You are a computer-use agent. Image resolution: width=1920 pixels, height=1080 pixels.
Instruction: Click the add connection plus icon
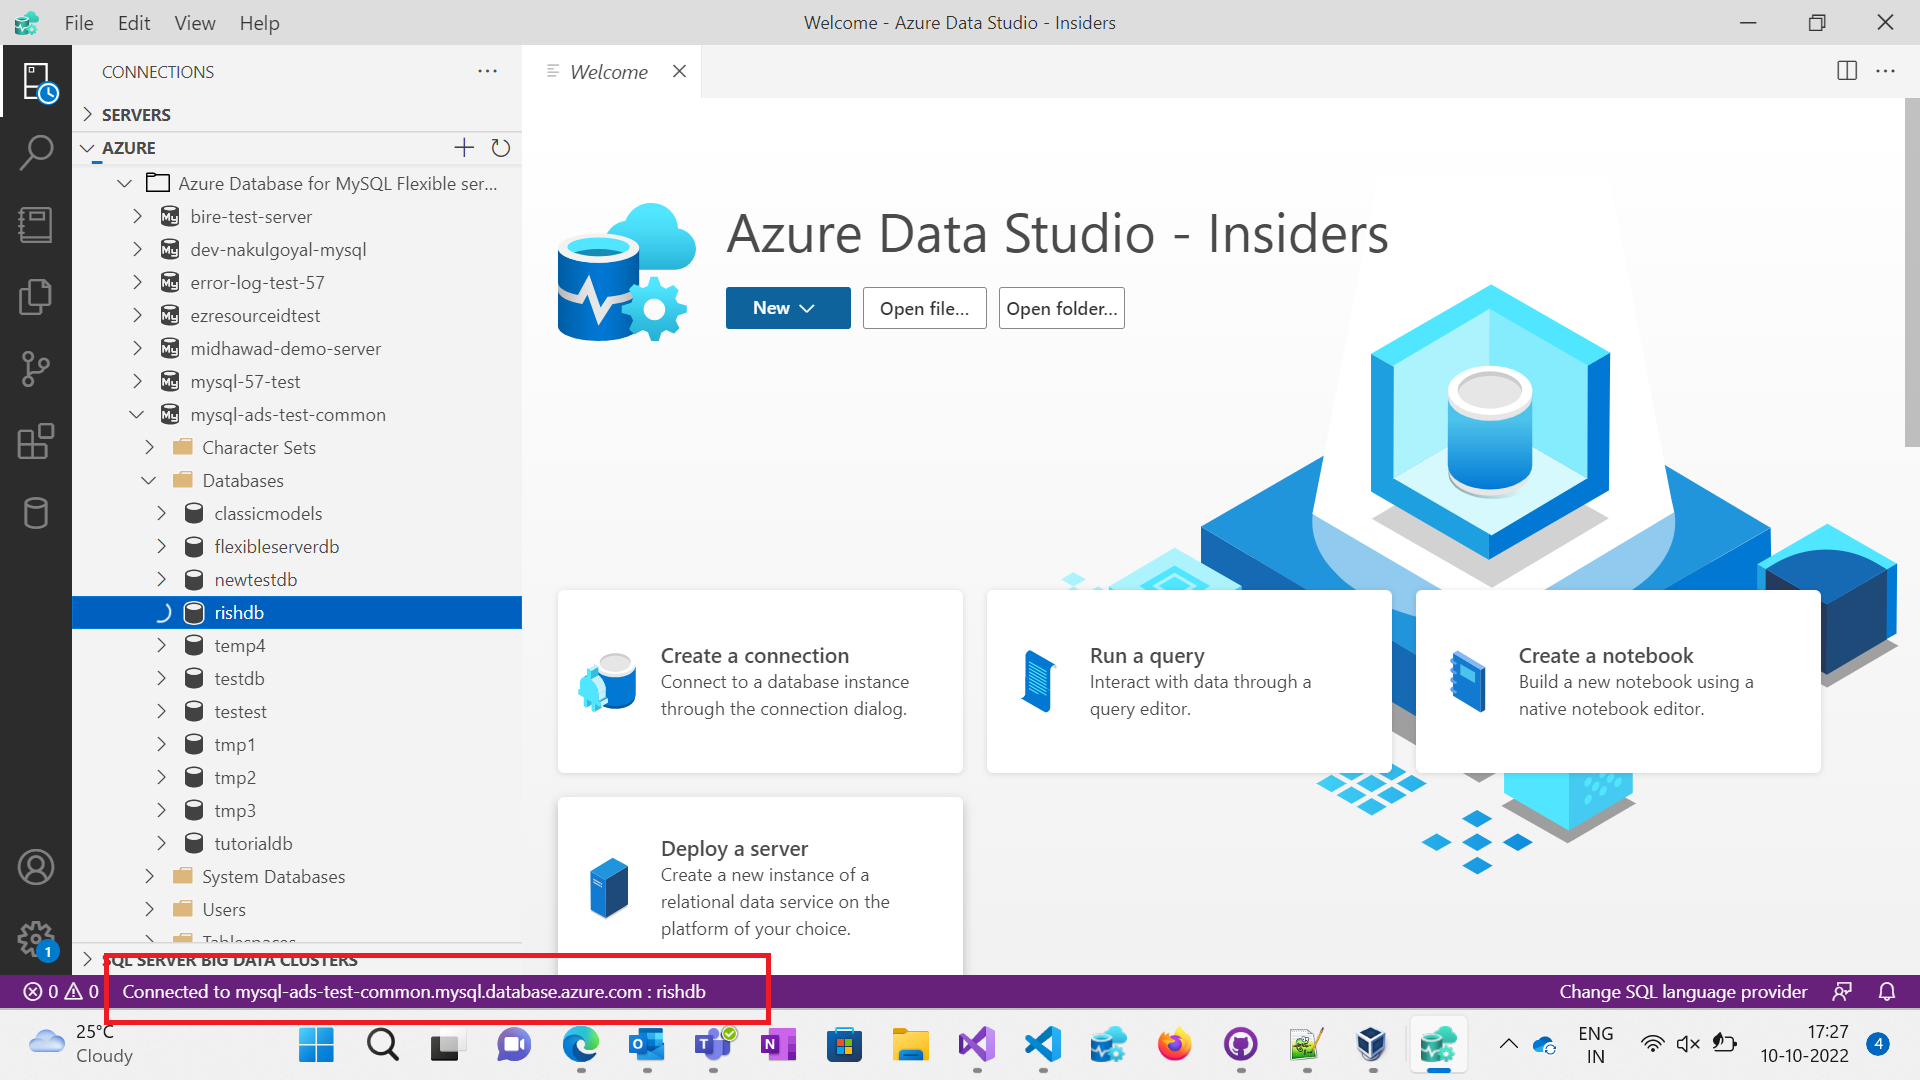(463, 147)
